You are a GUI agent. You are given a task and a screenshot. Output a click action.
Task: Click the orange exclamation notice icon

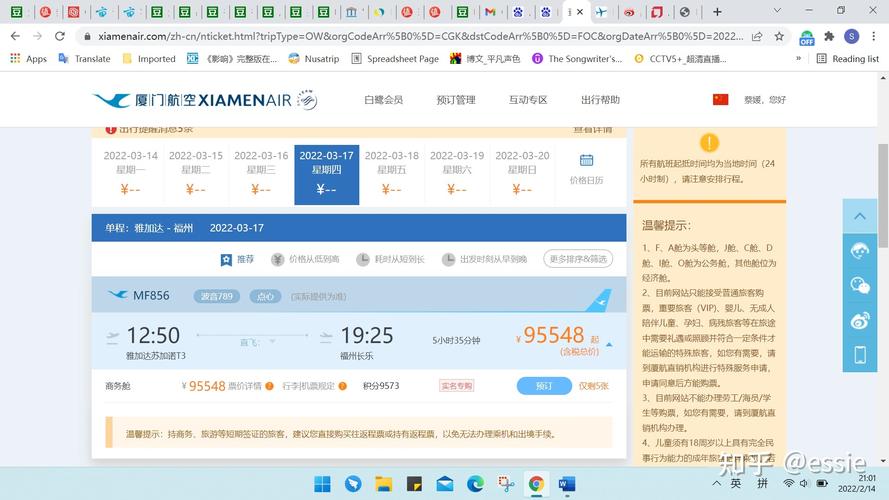tap(709, 142)
